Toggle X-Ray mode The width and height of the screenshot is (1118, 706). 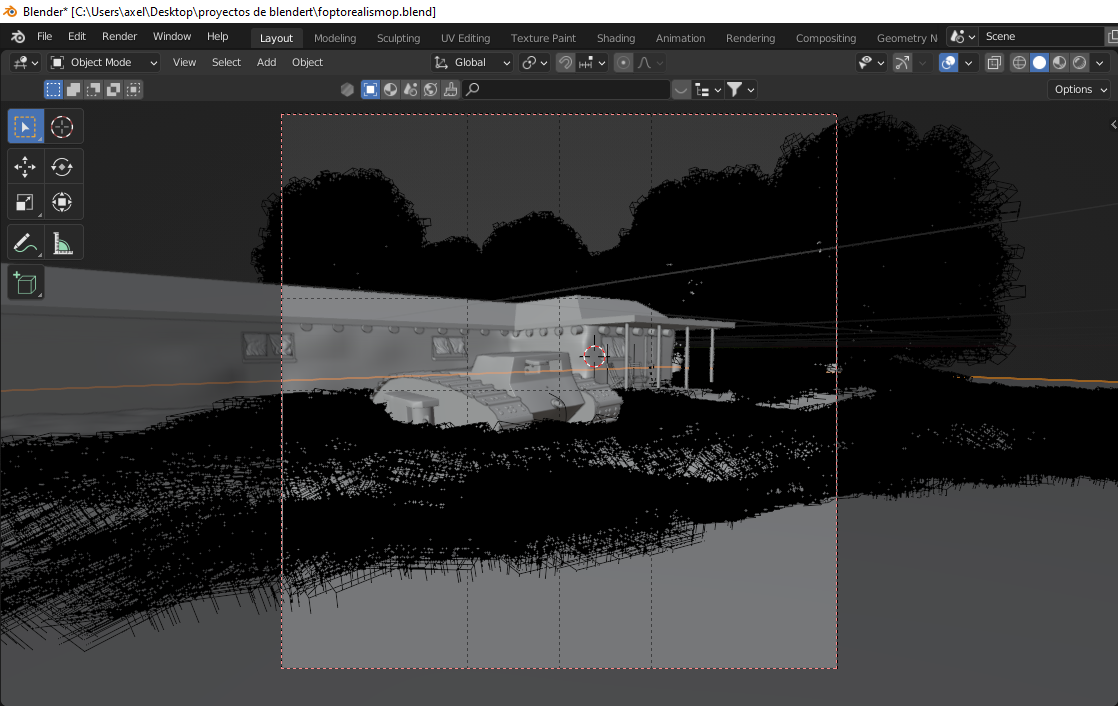pyautogui.click(x=994, y=63)
